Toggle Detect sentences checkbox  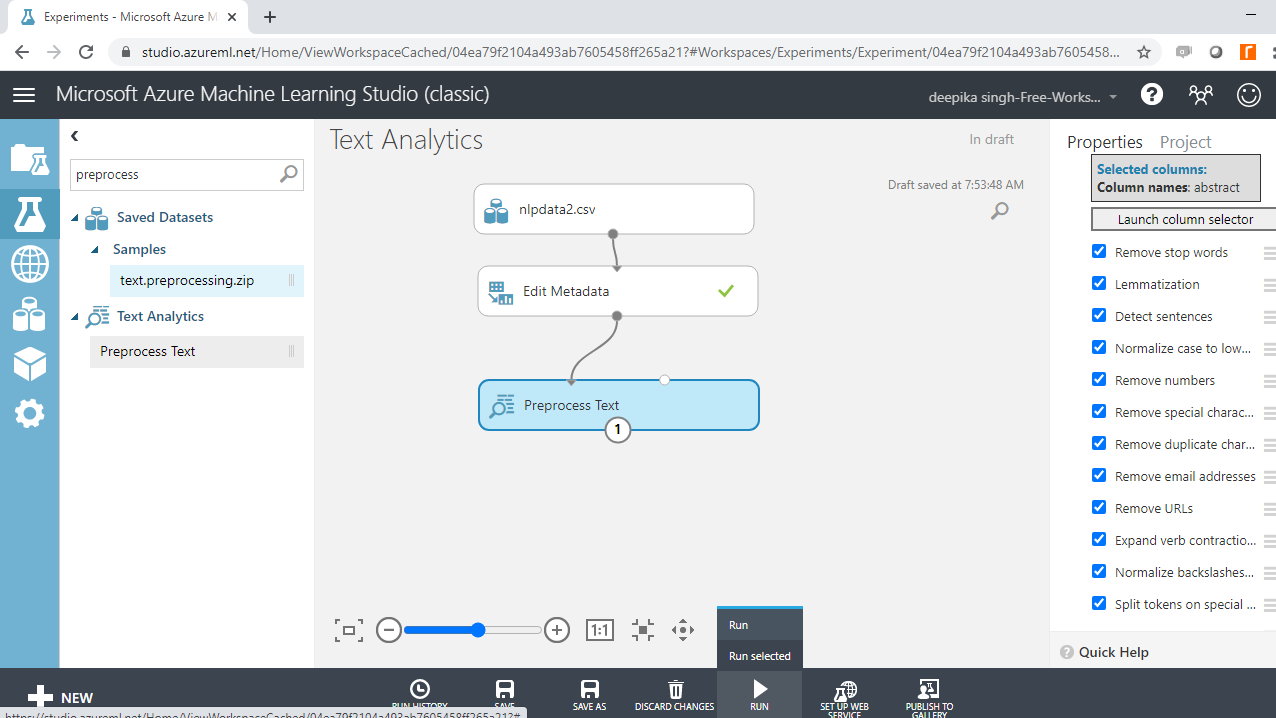[x=1099, y=316]
